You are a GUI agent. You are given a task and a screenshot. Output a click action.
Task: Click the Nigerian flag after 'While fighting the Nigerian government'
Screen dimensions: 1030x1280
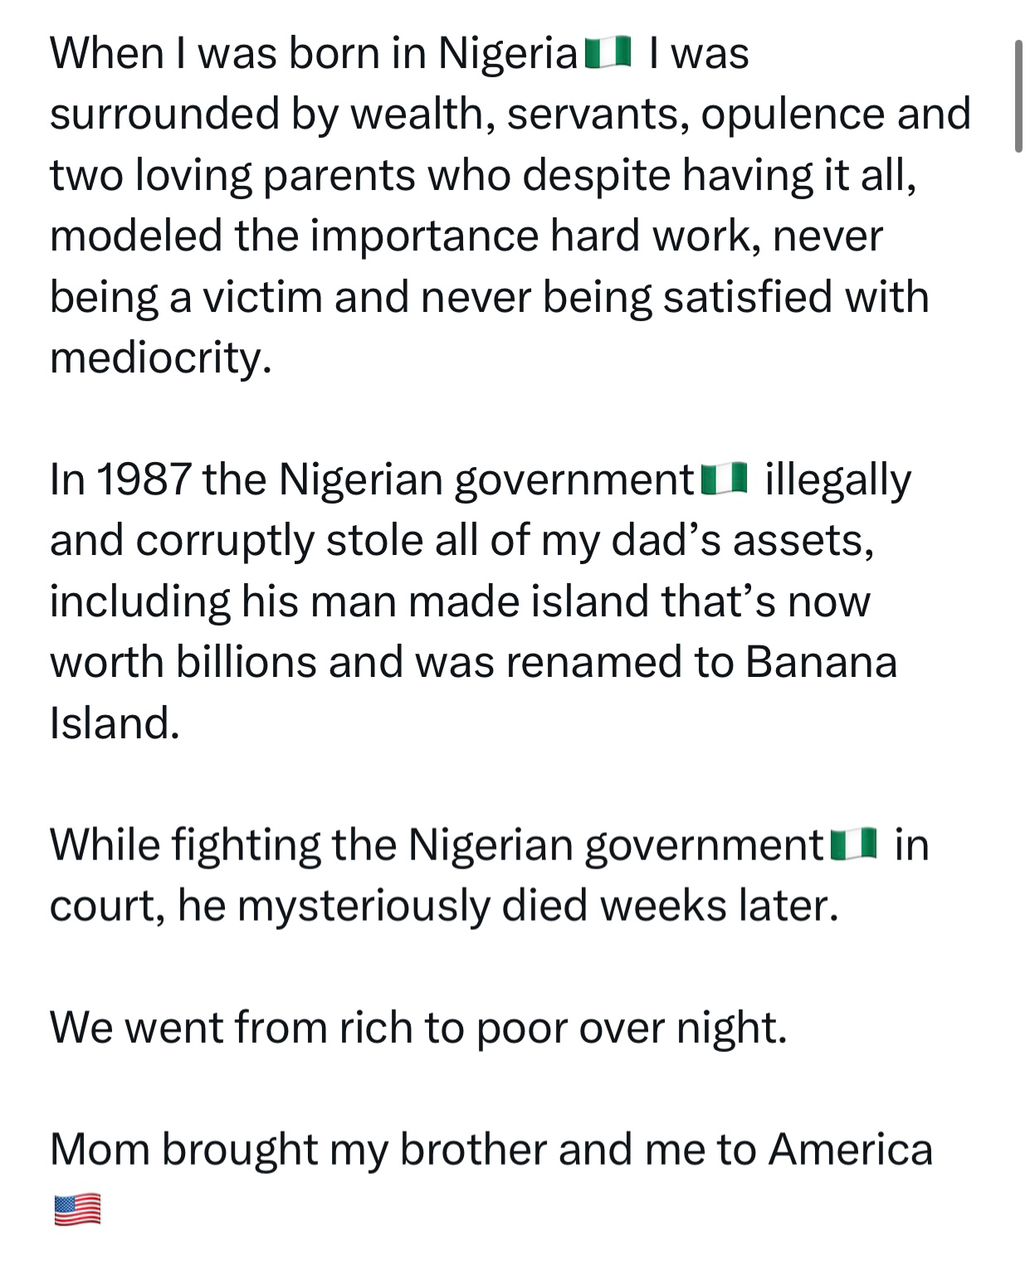tap(854, 845)
